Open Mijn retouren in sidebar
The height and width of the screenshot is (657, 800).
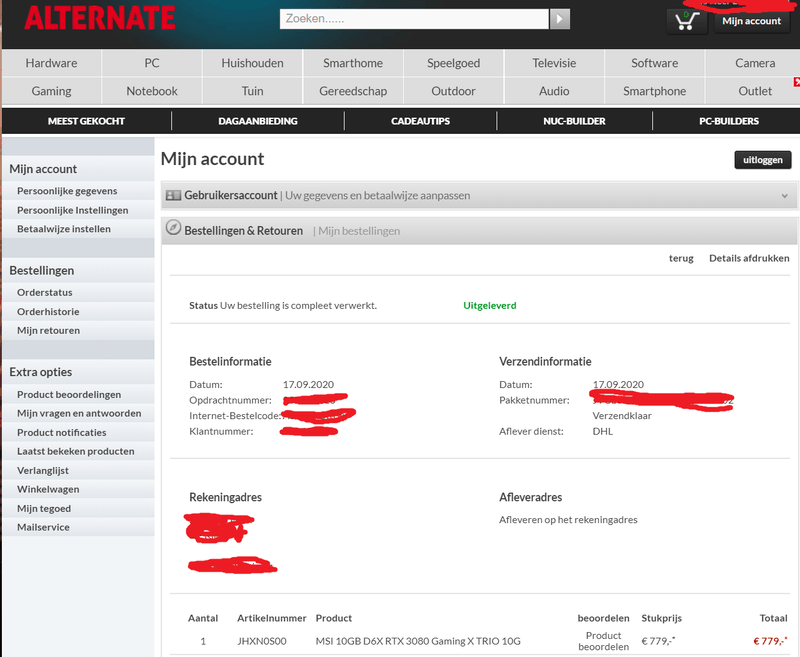coord(48,331)
